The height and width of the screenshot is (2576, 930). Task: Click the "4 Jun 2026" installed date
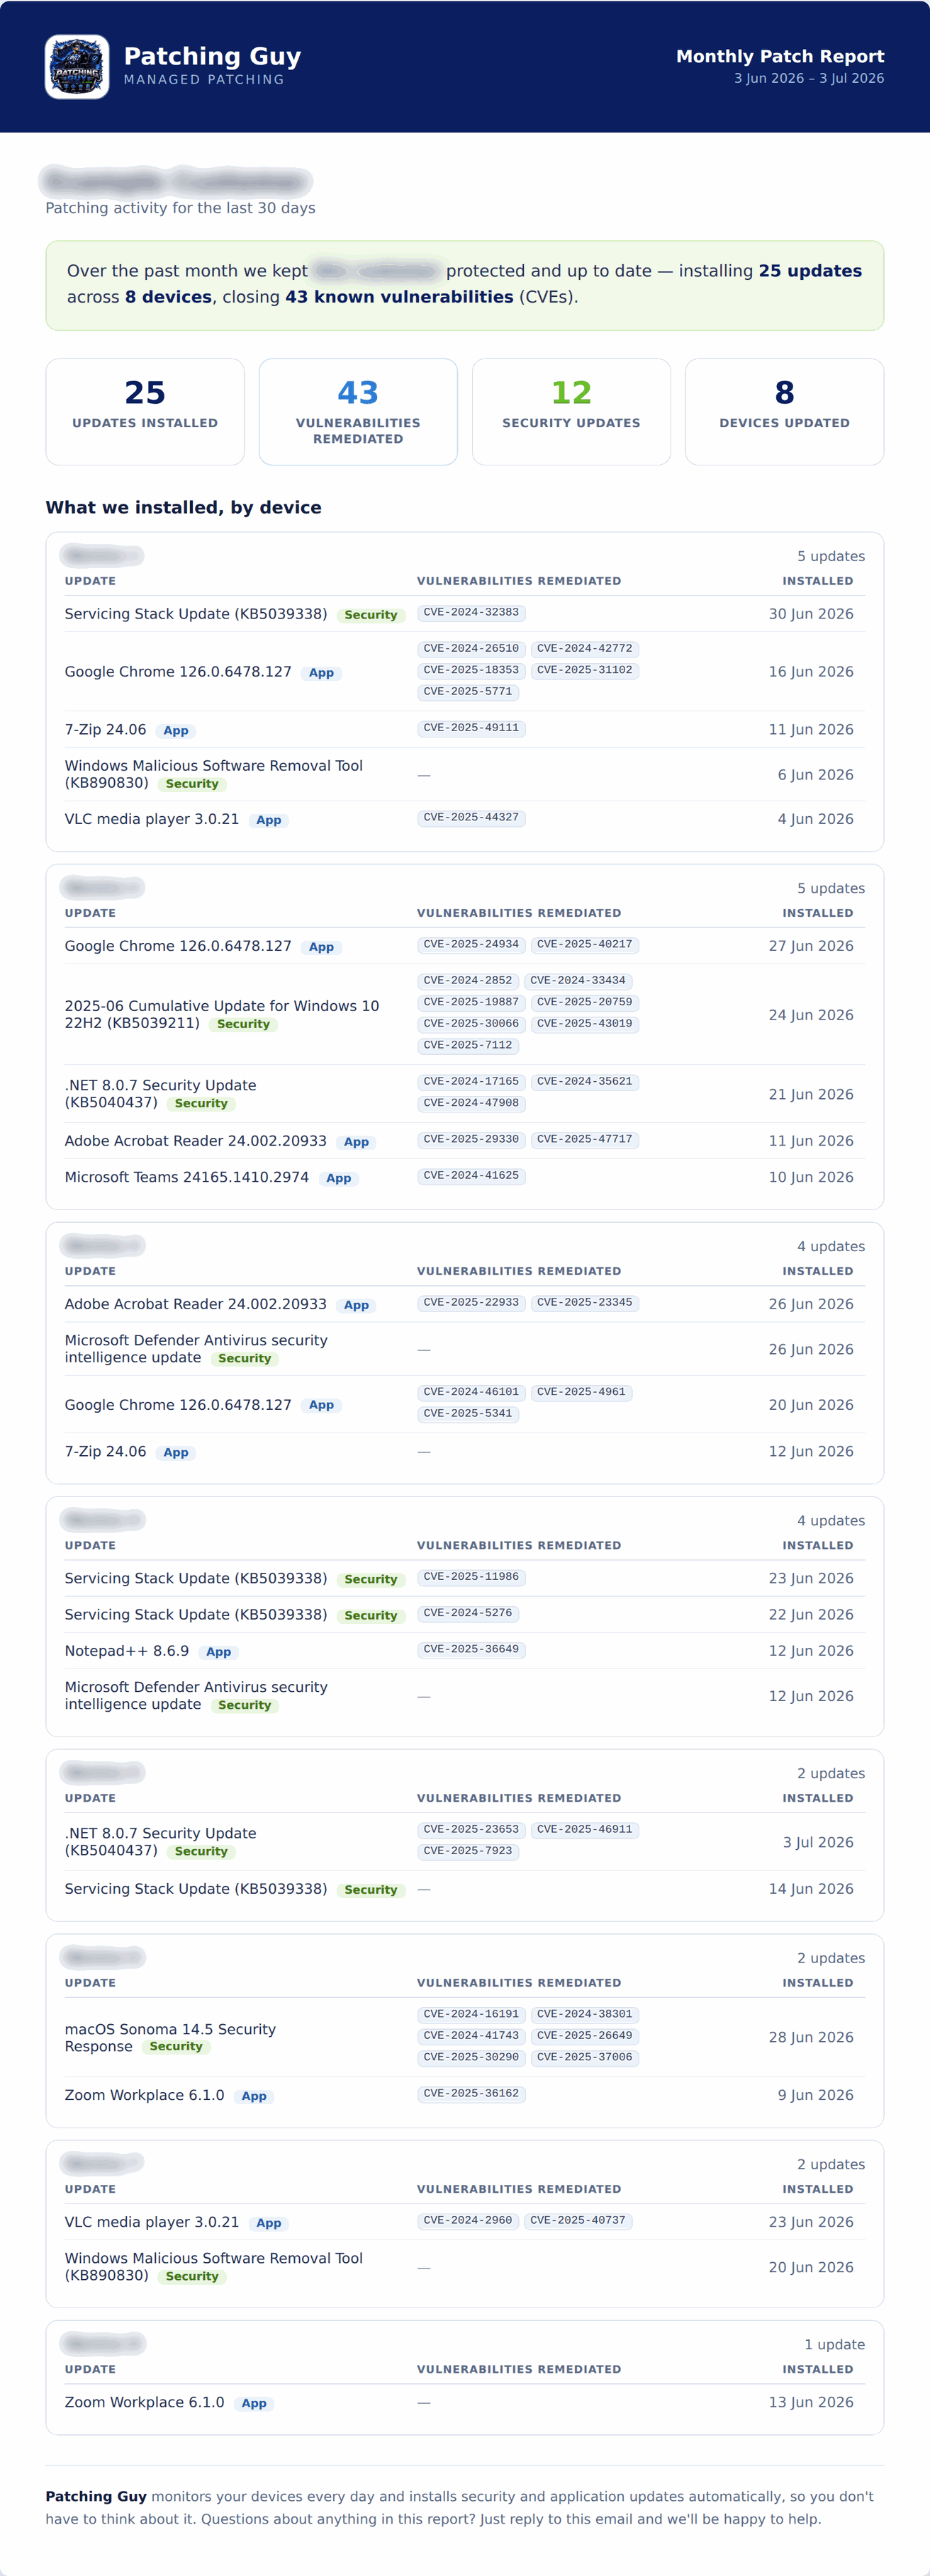pos(815,819)
